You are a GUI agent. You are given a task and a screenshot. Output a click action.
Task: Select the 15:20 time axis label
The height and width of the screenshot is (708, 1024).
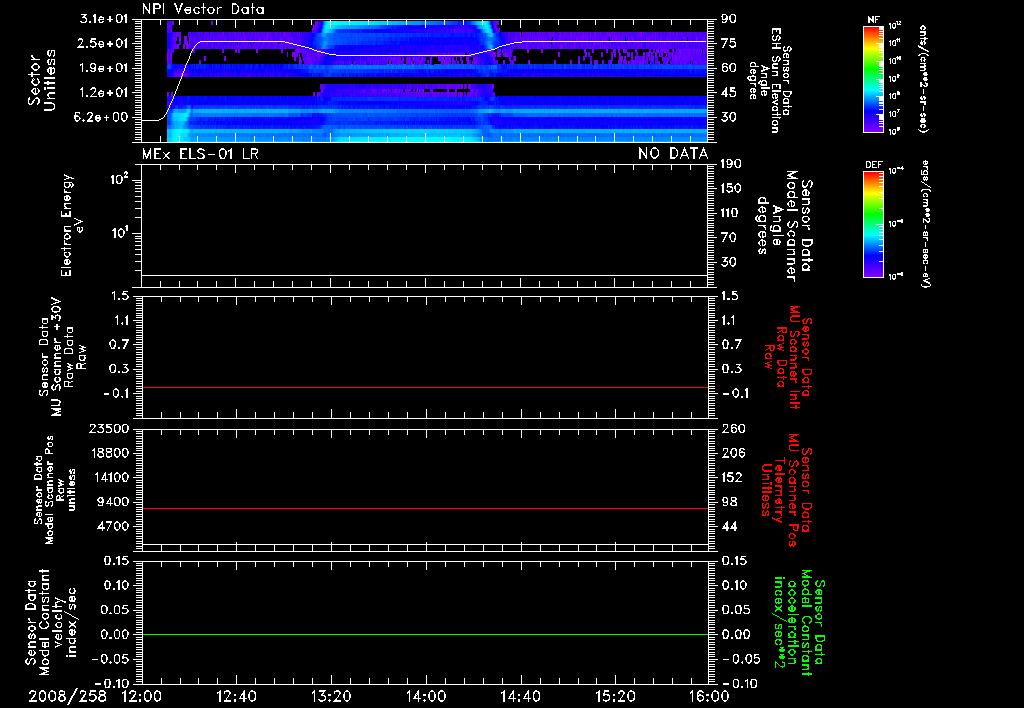615,696
